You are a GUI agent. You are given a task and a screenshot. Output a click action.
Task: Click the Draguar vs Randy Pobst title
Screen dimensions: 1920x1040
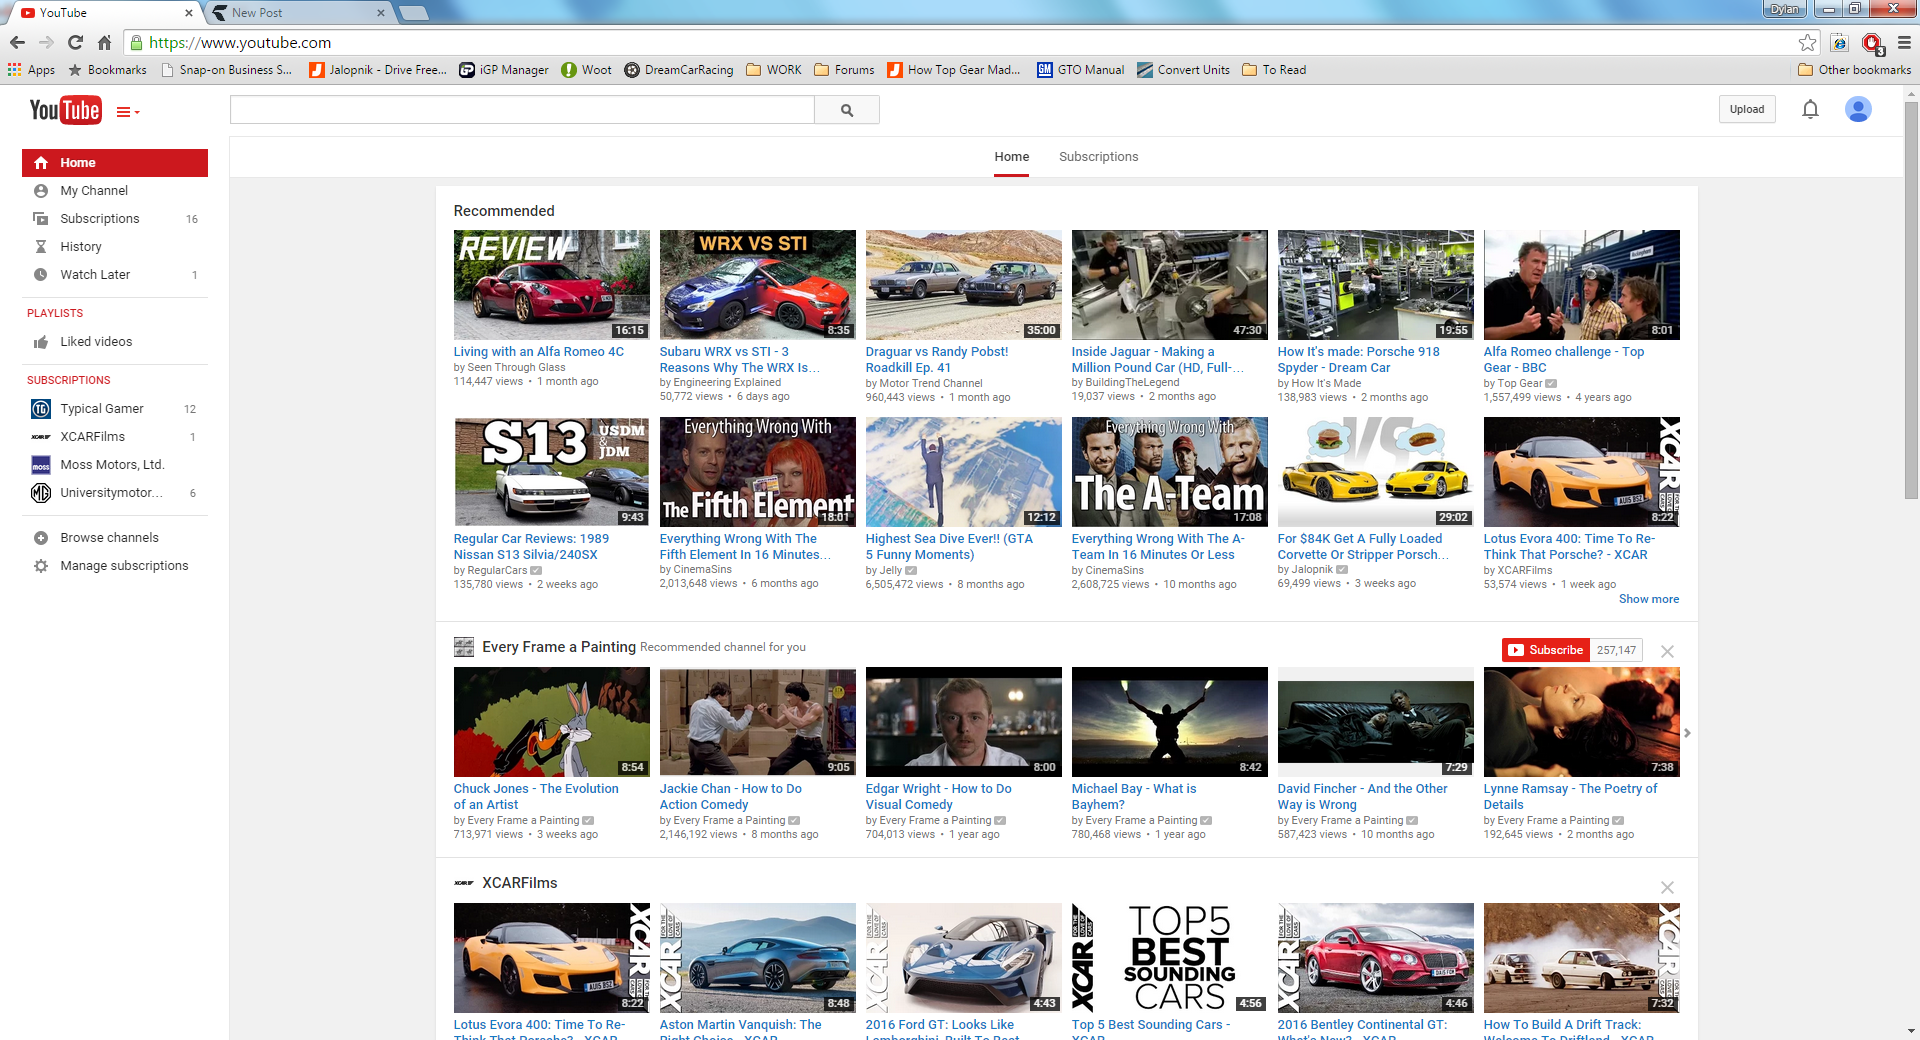click(936, 360)
